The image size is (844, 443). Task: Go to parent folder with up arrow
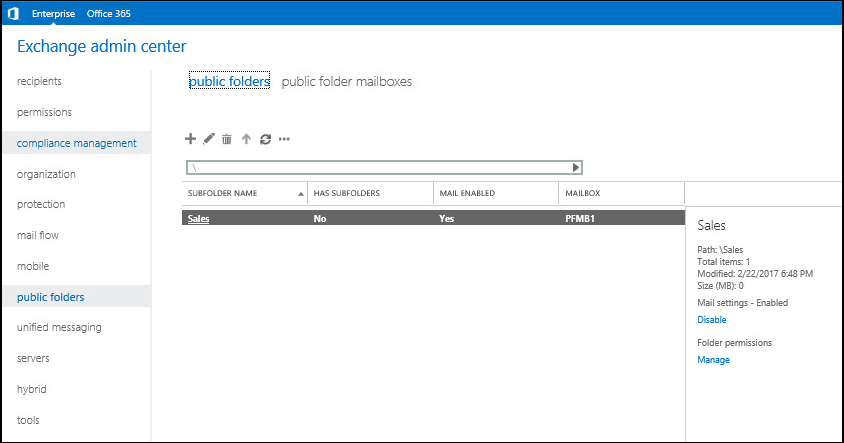pyautogui.click(x=246, y=139)
